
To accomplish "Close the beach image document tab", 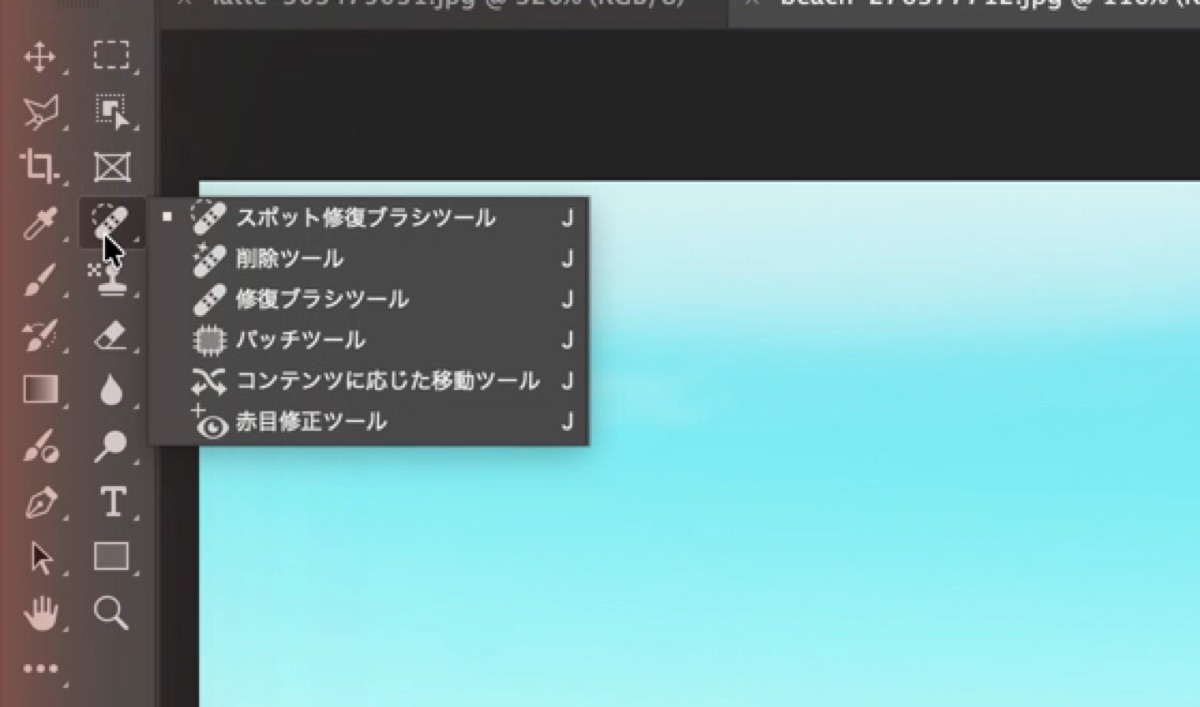I will click(x=752, y=4).
